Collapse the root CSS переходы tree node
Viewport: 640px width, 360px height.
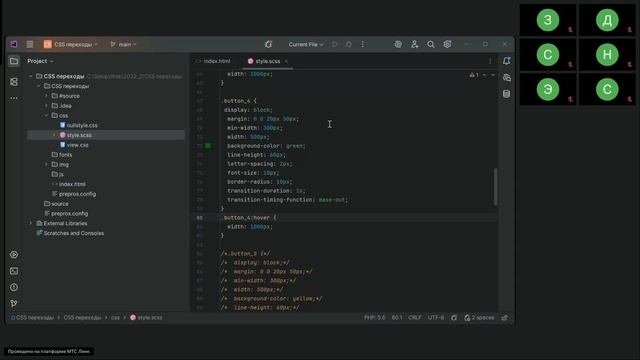(x=31, y=76)
